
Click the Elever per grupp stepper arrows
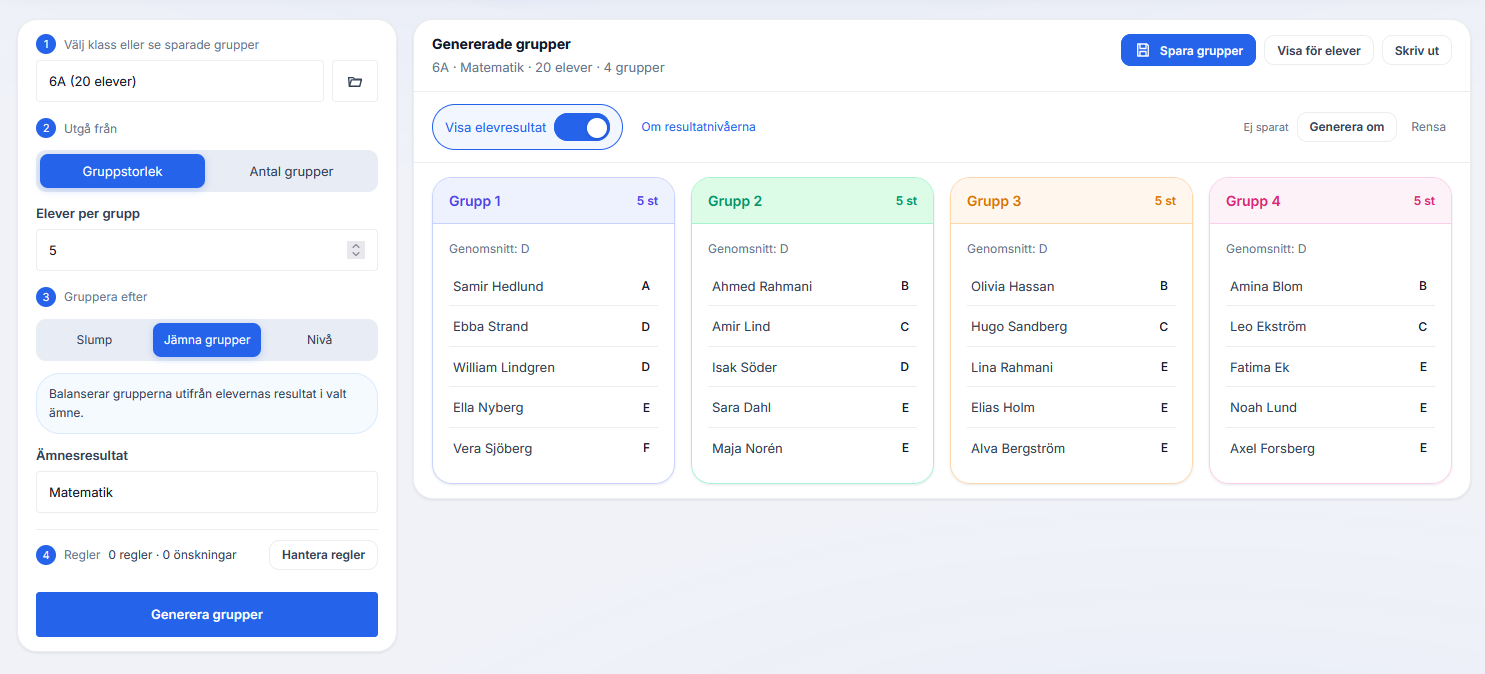[x=356, y=250]
